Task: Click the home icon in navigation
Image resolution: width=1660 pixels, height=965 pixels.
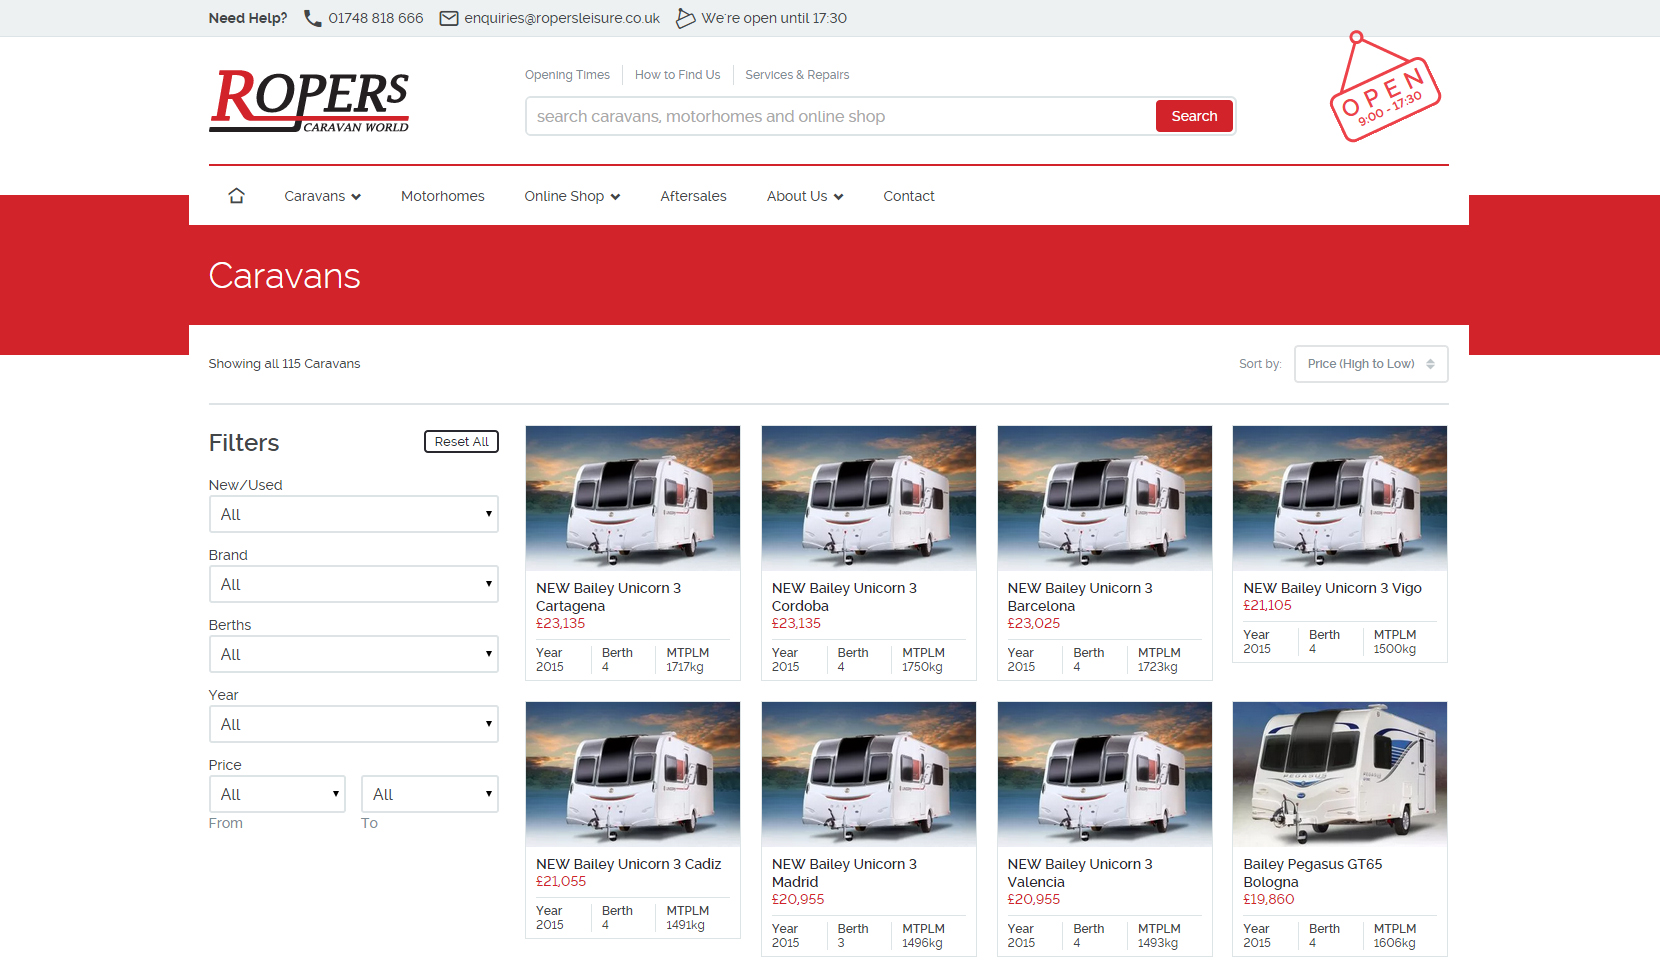Action: coord(236,196)
